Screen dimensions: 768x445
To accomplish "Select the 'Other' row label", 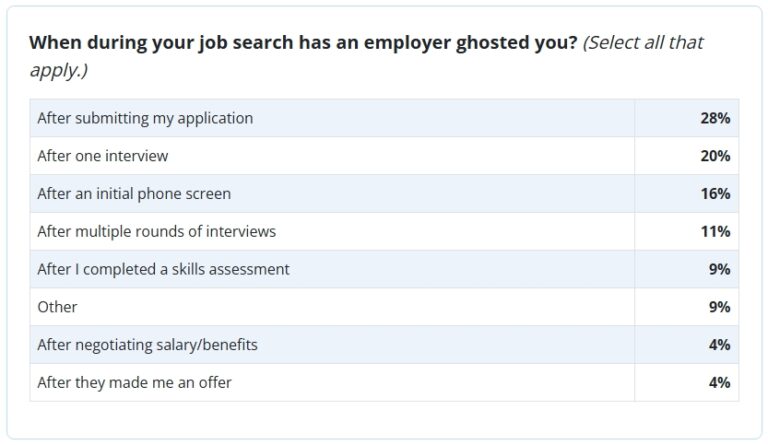I will tap(57, 307).
